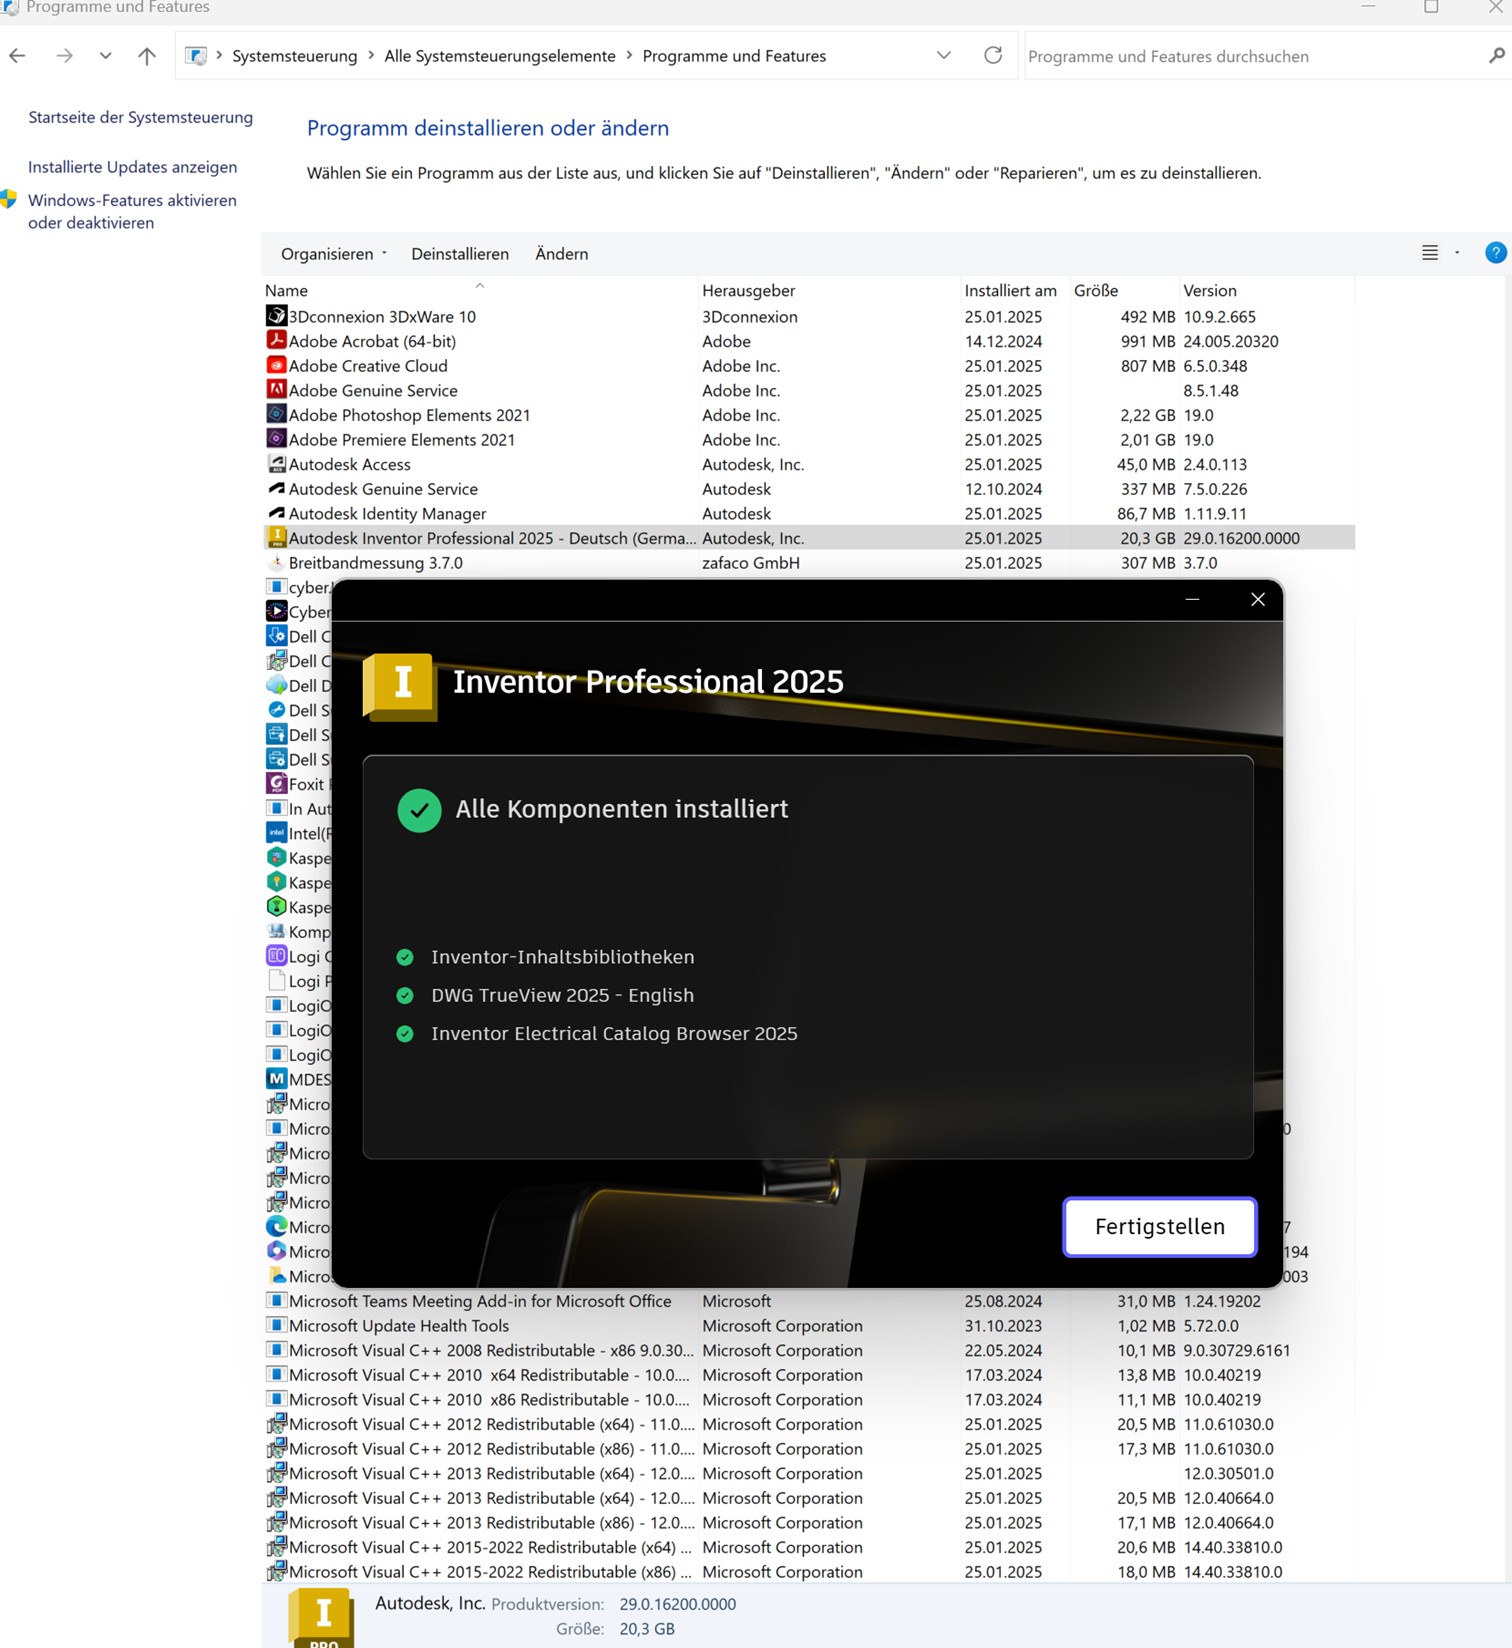Click the refresh button in address bar

coord(992,55)
